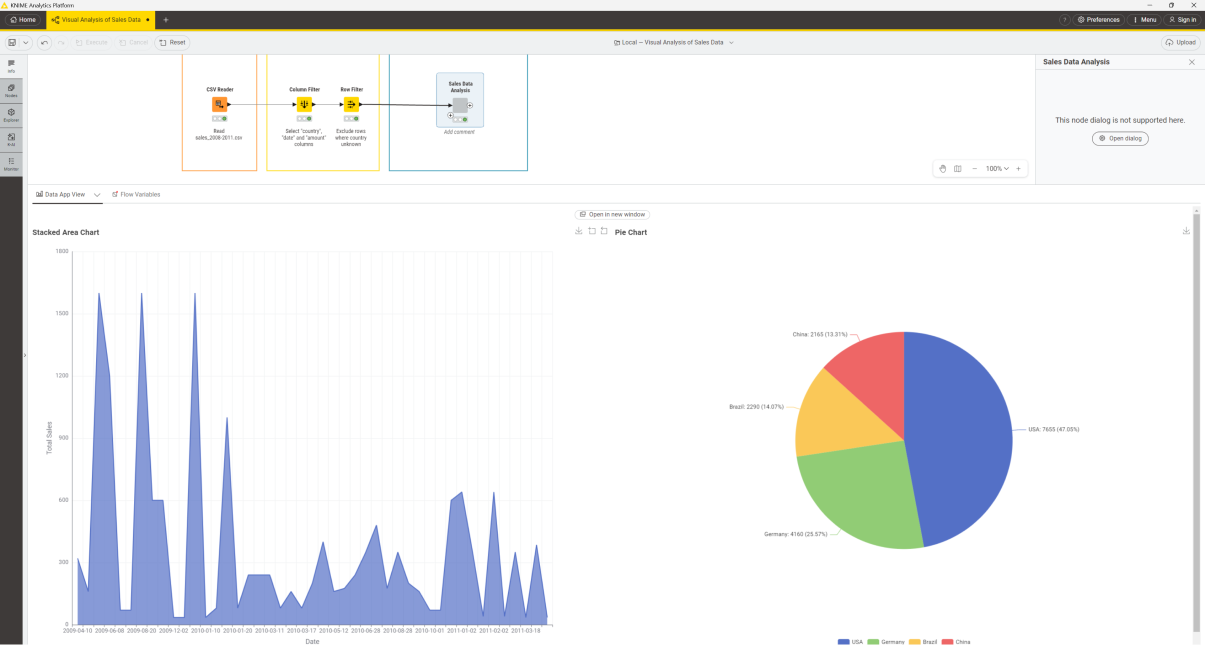Select the CSV Reader node
This screenshot has width=1205, height=645.
tap(219, 103)
